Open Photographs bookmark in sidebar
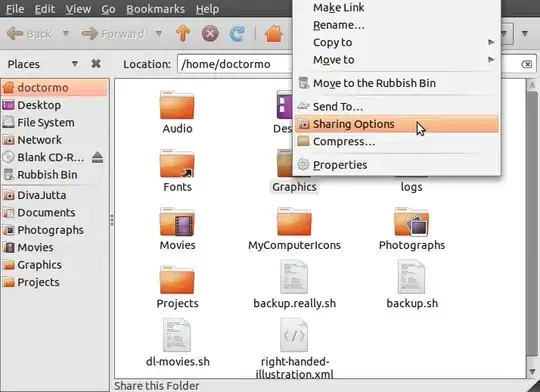This screenshot has height=392, width=540. click(x=54, y=230)
